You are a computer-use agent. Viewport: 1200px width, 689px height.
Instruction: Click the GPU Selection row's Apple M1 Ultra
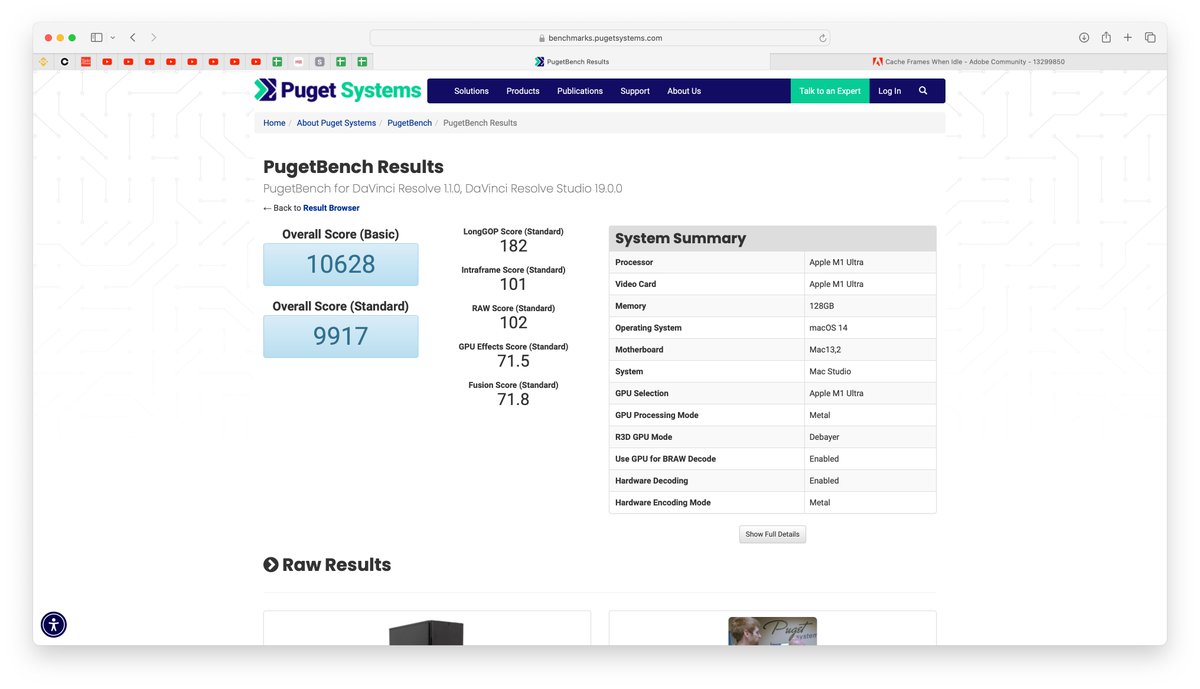pos(836,394)
